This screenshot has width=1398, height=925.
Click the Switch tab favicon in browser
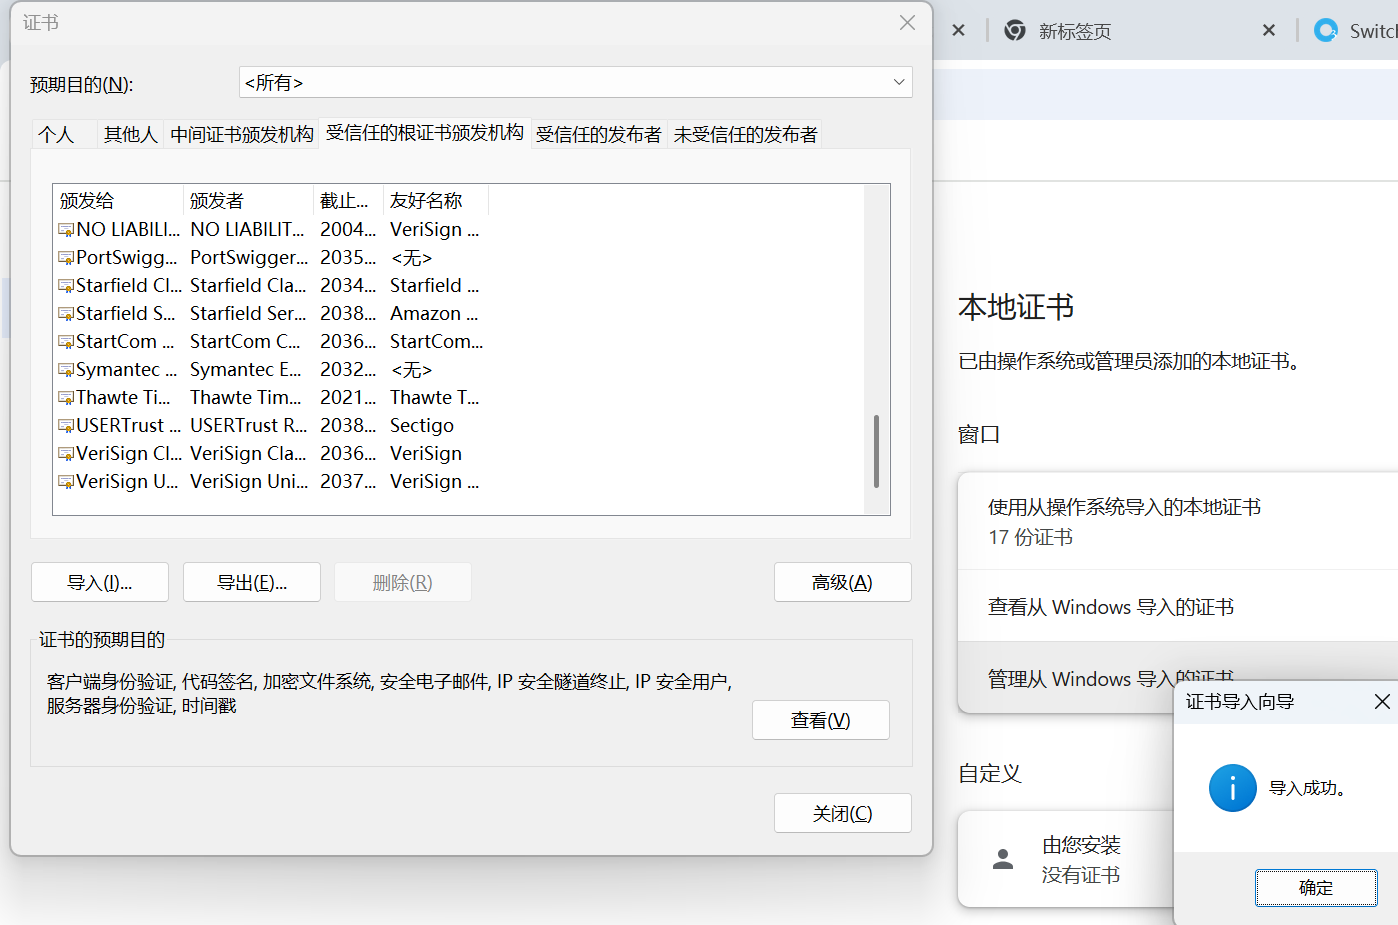pyautogui.click(x=1326, y=30)
